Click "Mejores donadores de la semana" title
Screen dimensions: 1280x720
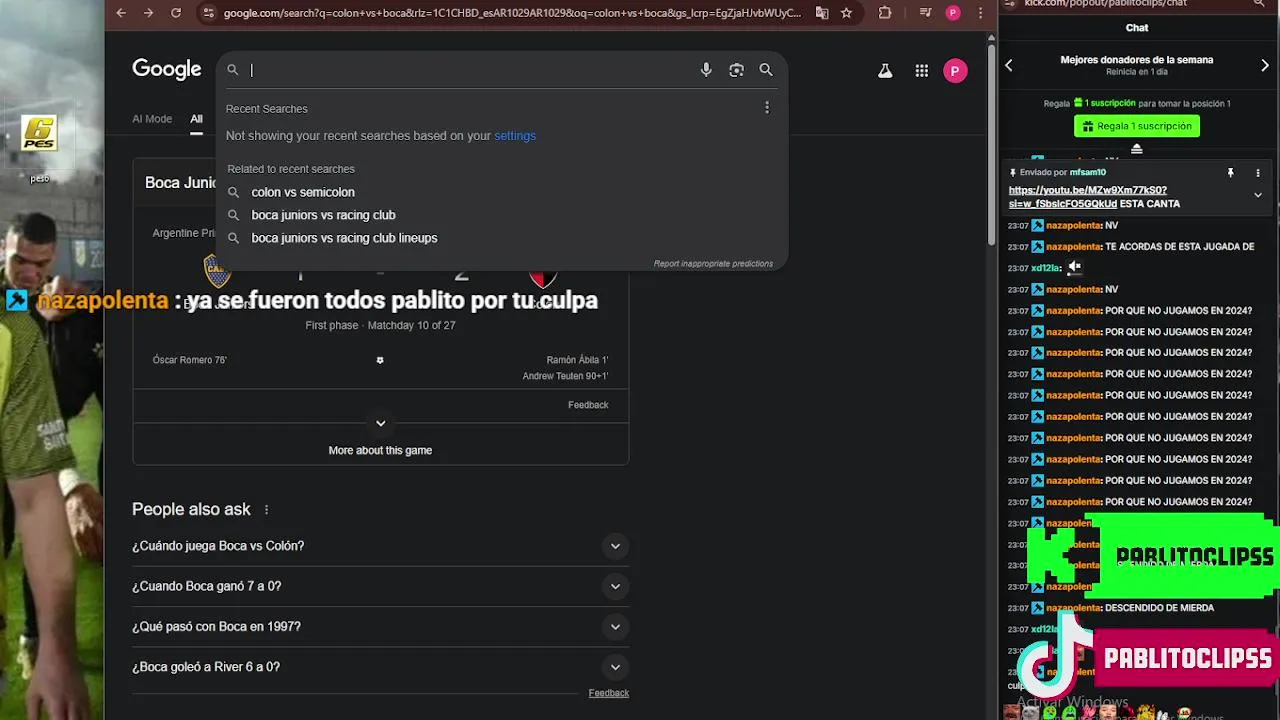coord(1137,60)
